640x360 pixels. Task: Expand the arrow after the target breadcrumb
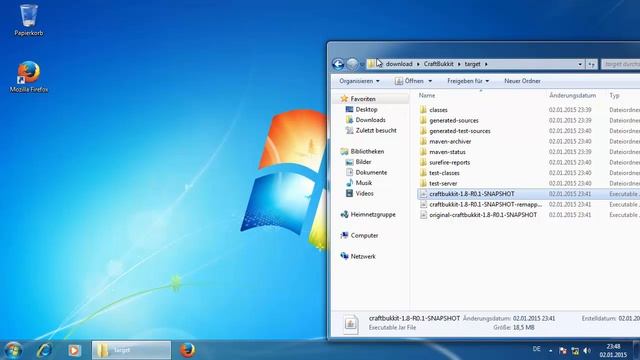pos(486,64)
